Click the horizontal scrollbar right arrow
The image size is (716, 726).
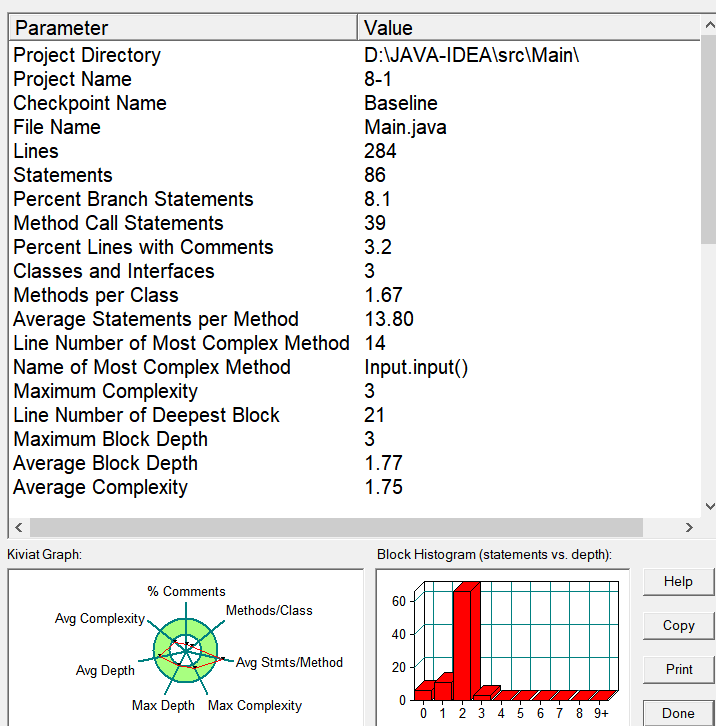(689, 527)
